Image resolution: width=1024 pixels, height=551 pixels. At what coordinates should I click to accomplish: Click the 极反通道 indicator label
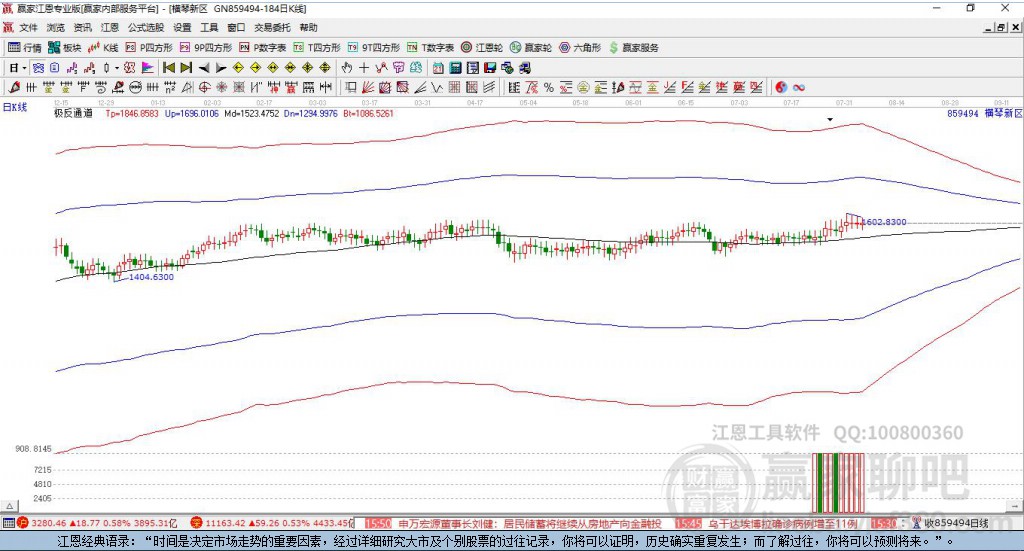point(73,114)
